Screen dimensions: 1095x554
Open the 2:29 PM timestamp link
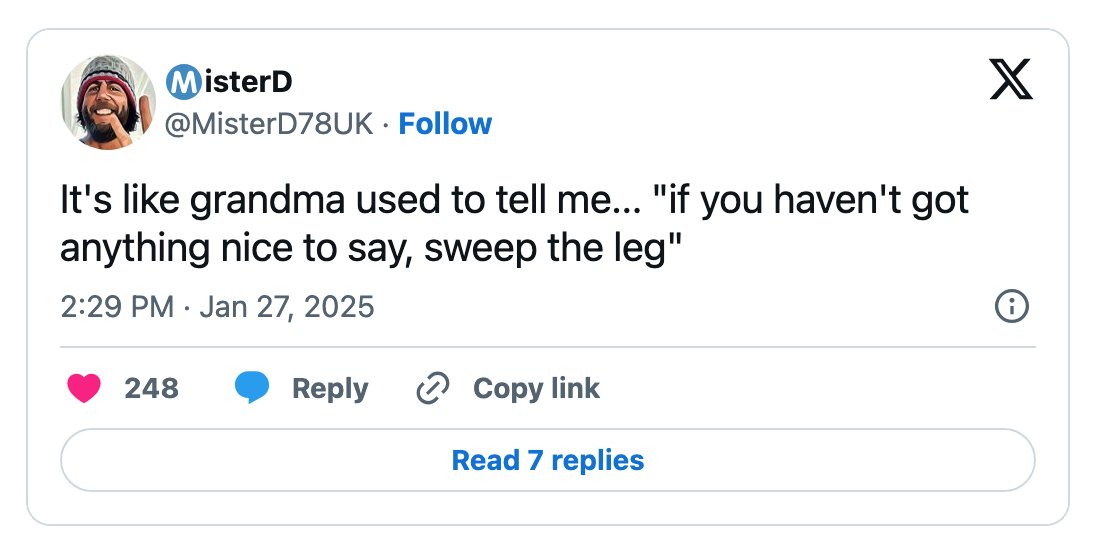point(117,307)
